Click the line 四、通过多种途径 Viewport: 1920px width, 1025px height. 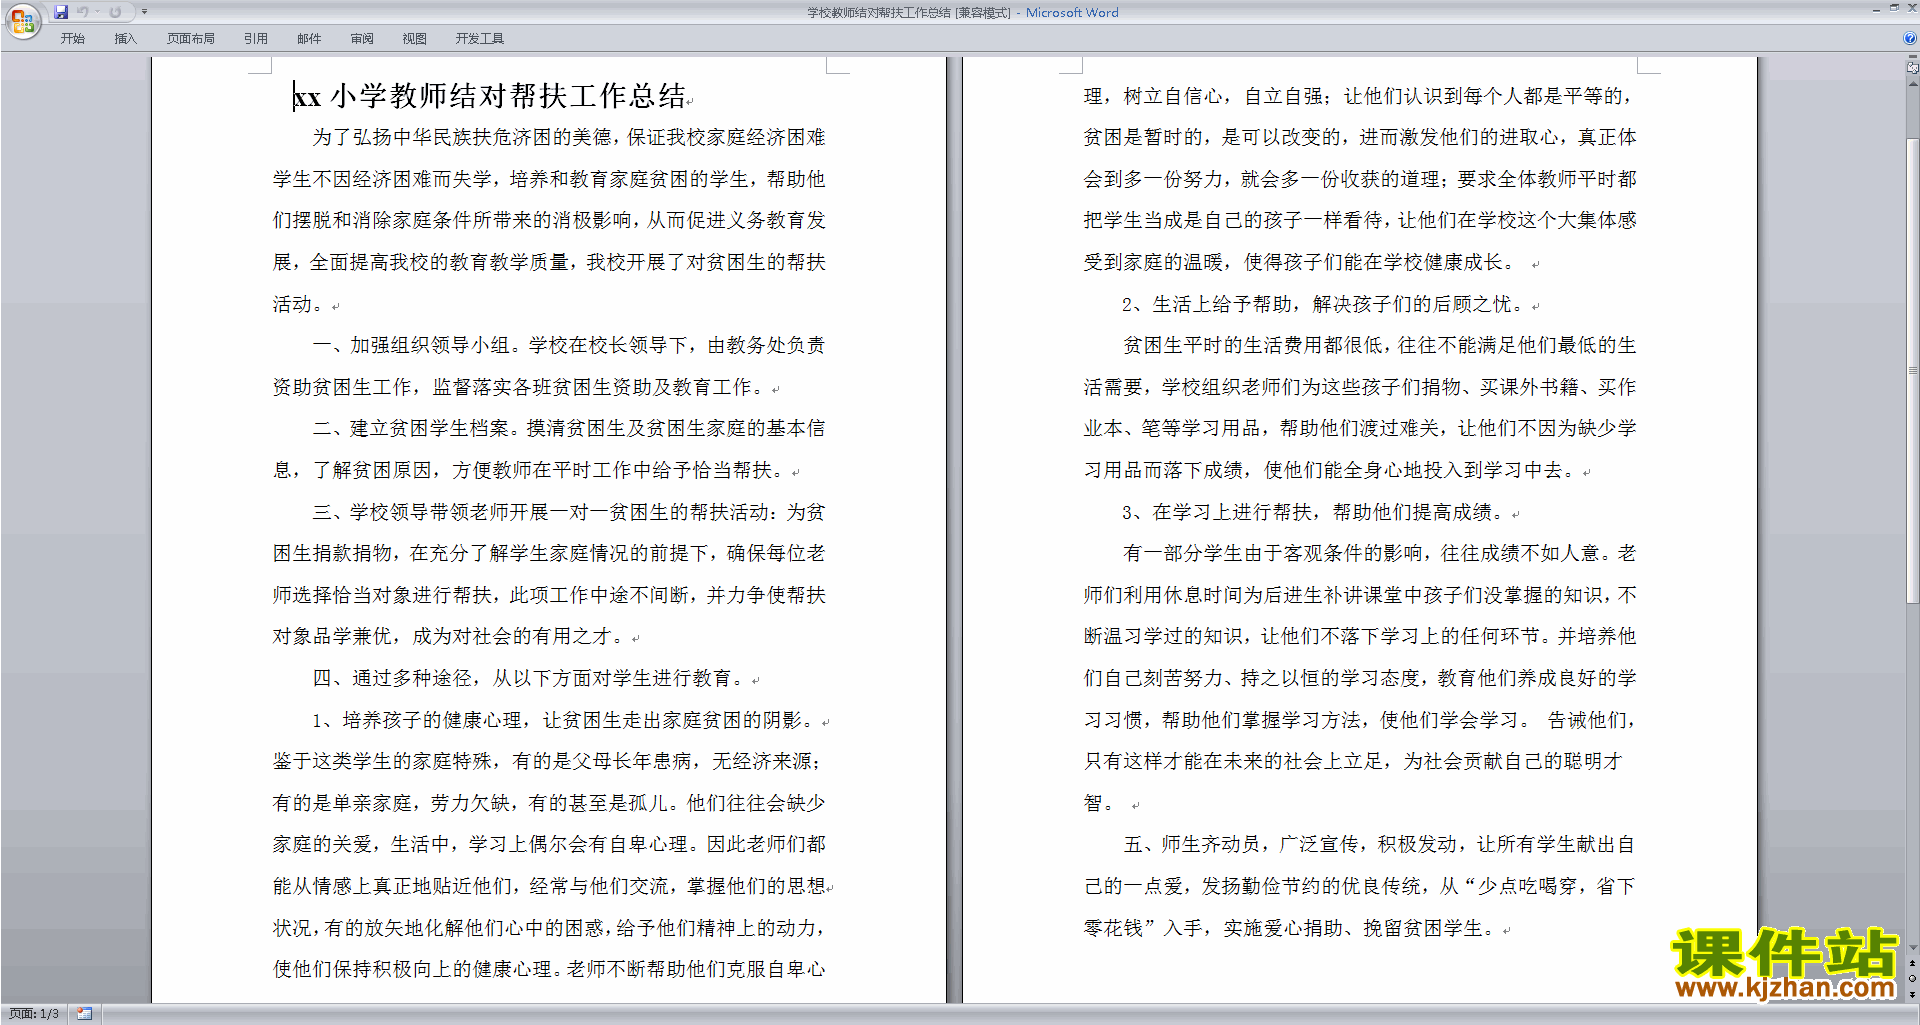point(531,678)
